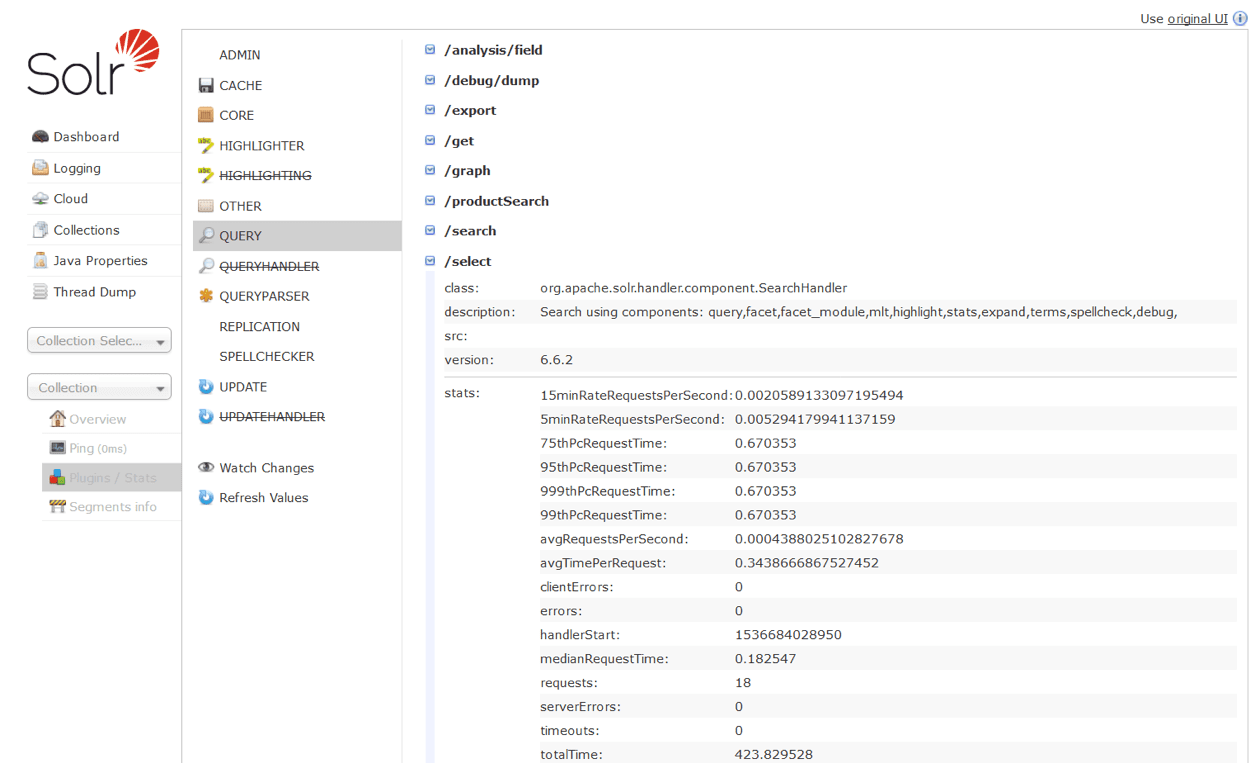Click the info icon beside original UI
This screenshot has height=763, width=1249.
pyautogui.click(x=1240, y=19)
